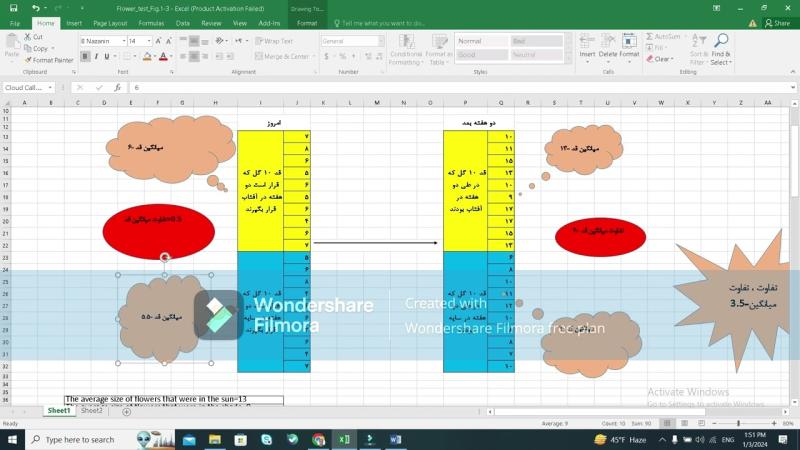800x450 pixels.
Task: Open the Drawing Tools Format tab
Action: (307, 23)
